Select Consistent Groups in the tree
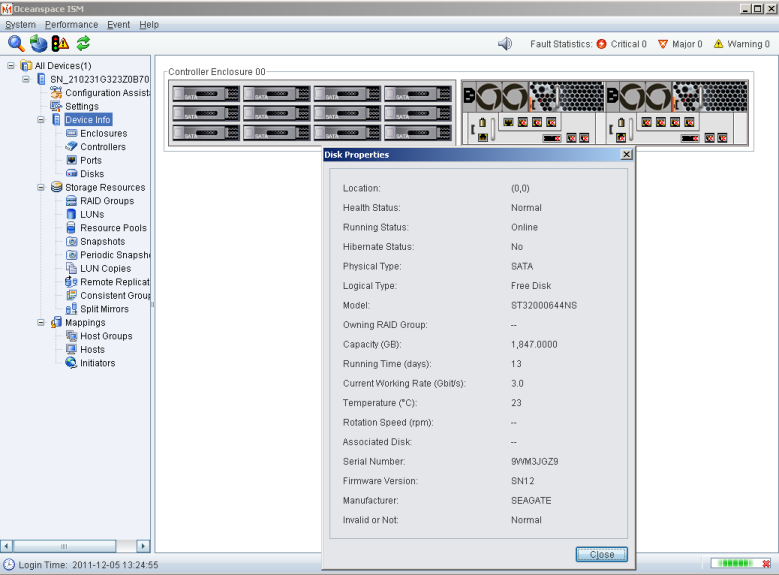Viewport: 779px width, 575px height. point(115,295)
